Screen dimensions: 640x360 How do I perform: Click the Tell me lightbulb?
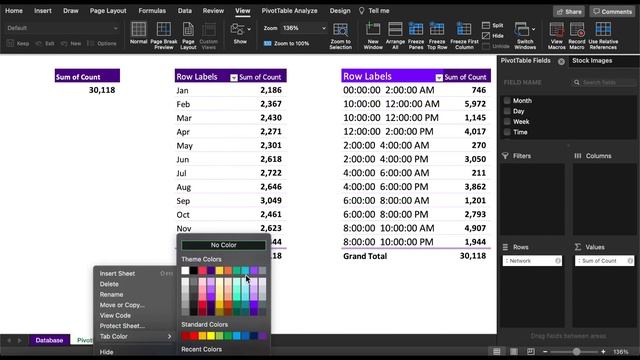[x=361, y=11]
